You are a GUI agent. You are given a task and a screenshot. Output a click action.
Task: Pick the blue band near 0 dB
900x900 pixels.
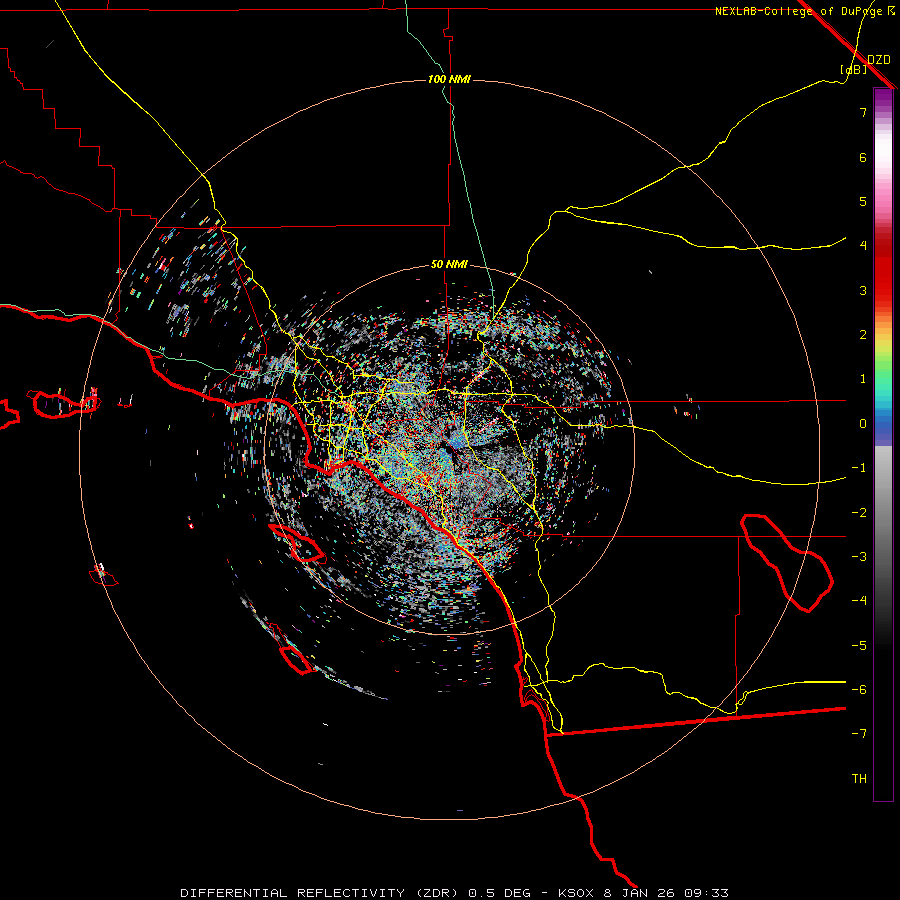pyautogui.click(x=883, y=428)
